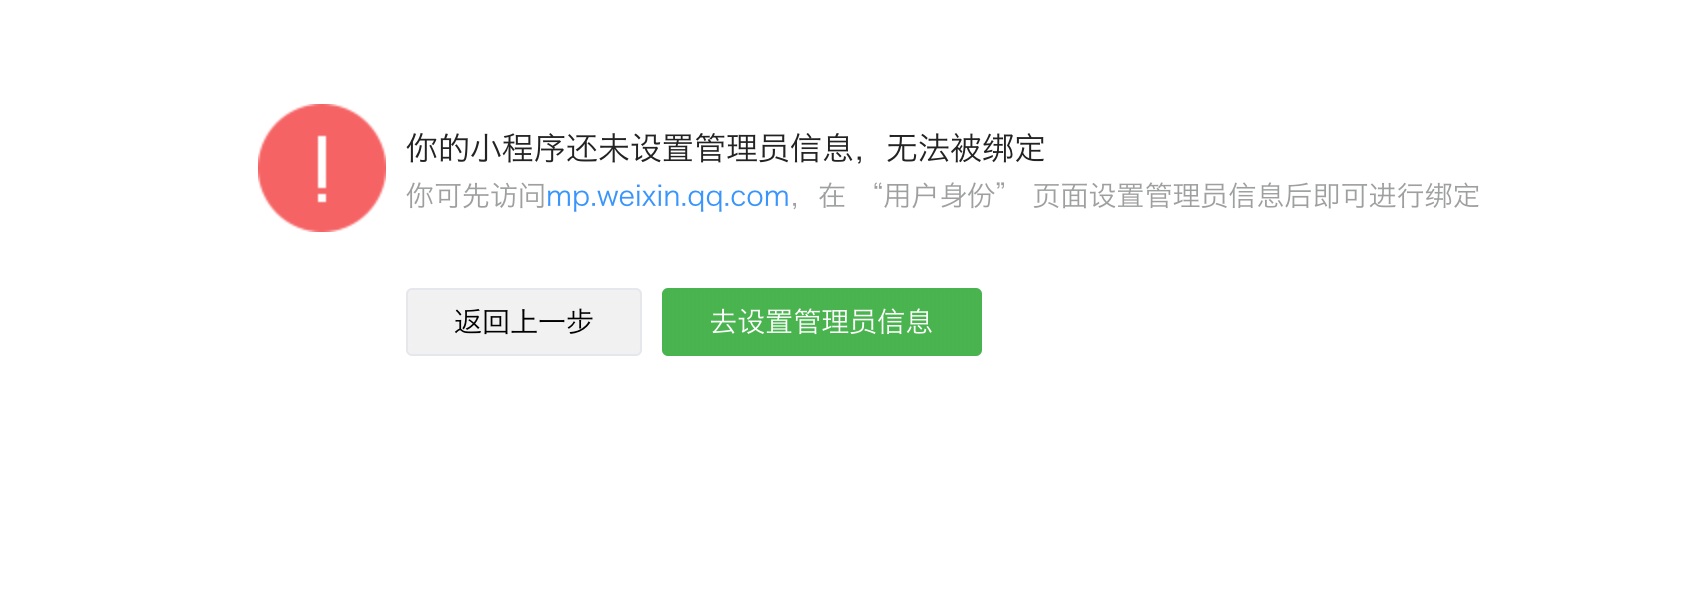Open the mp.weixin.qq.com link
Screen dimensions: 1706x592
point(668,196)
